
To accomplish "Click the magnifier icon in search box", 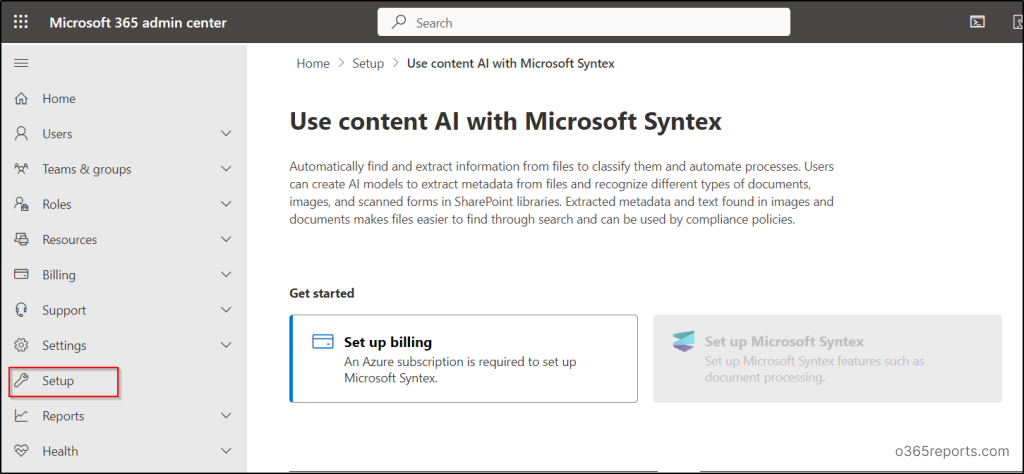I will click(398, 23).
